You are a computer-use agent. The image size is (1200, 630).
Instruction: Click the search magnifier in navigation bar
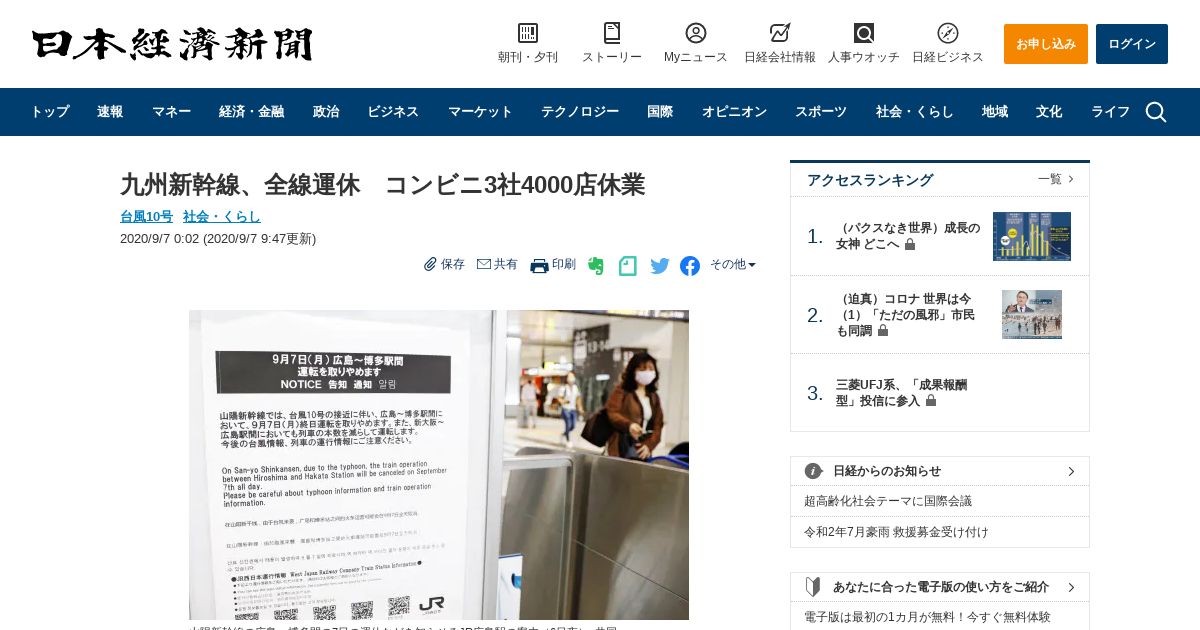(1156, 112)
